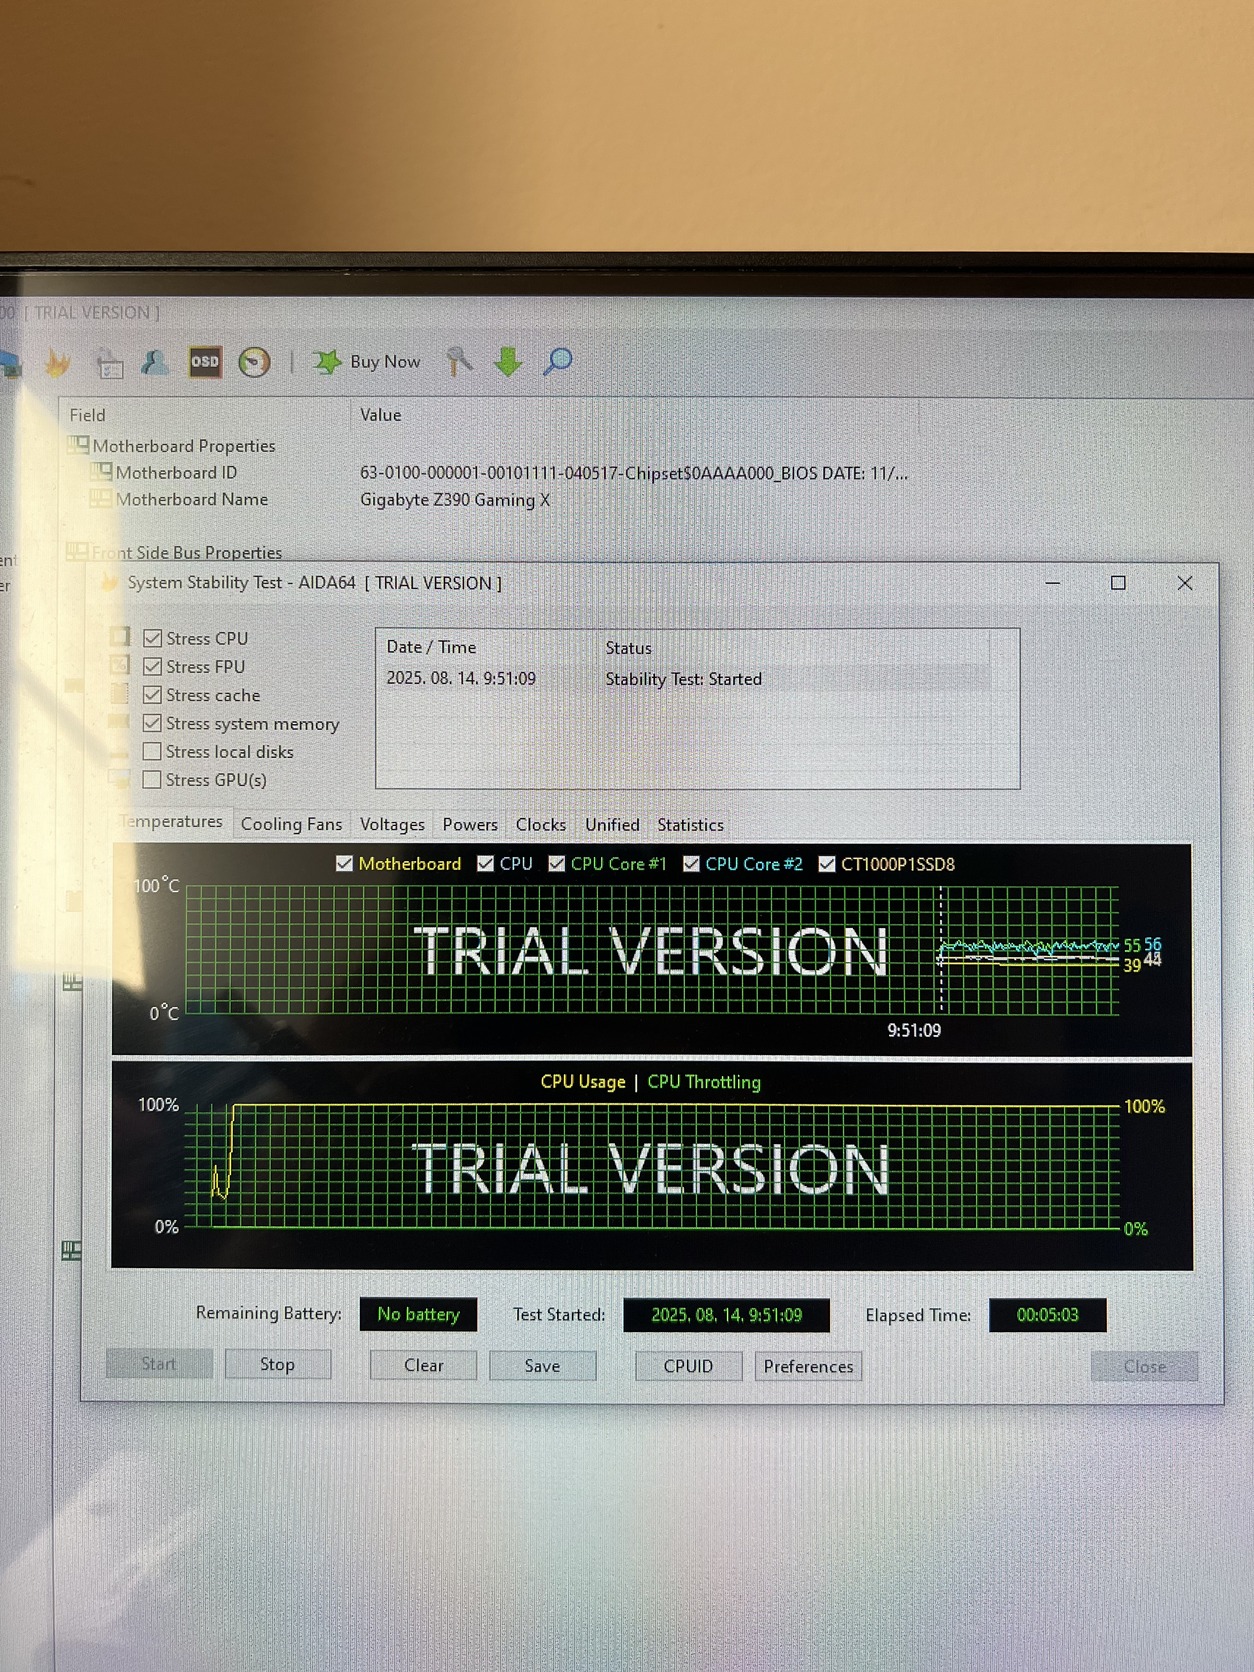
Task: Open the SensorPanel gauge toolbar icon
Action: click(x=254, y=362)
